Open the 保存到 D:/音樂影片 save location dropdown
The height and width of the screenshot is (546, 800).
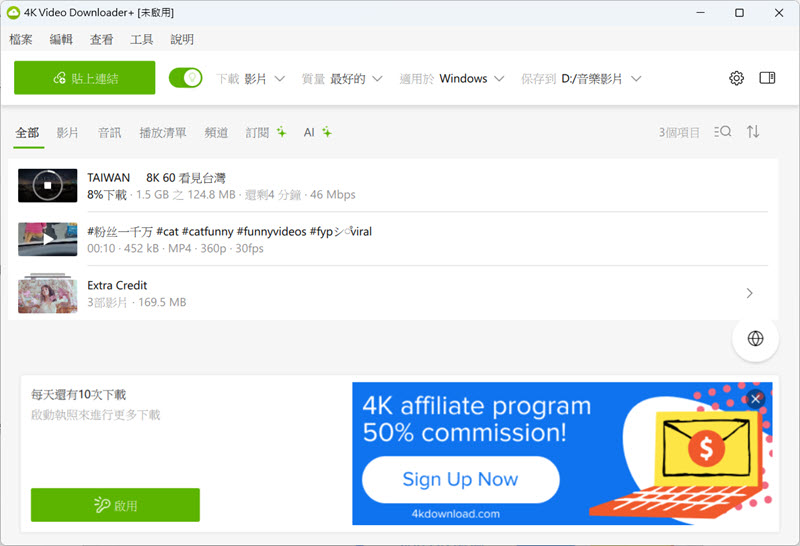point(581,79)
